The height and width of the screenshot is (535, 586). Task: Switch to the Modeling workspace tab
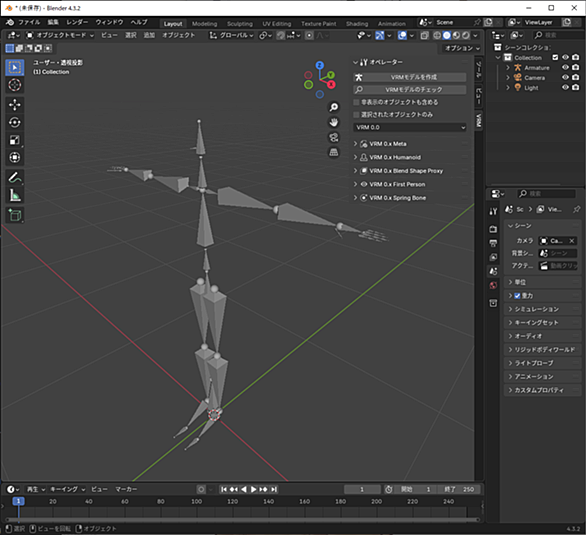[x=204, y=24]
